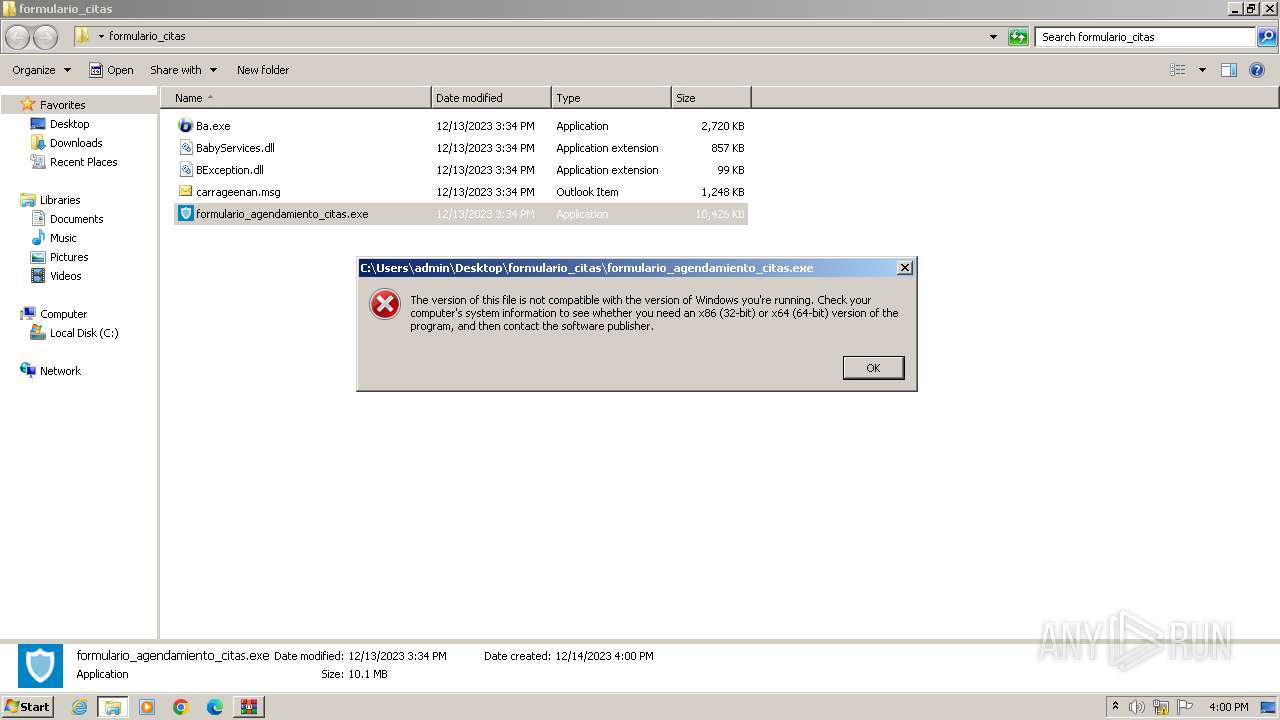
Task: Click the taskbar clock 4:00 PM
Action: [x=1228, y=707]
